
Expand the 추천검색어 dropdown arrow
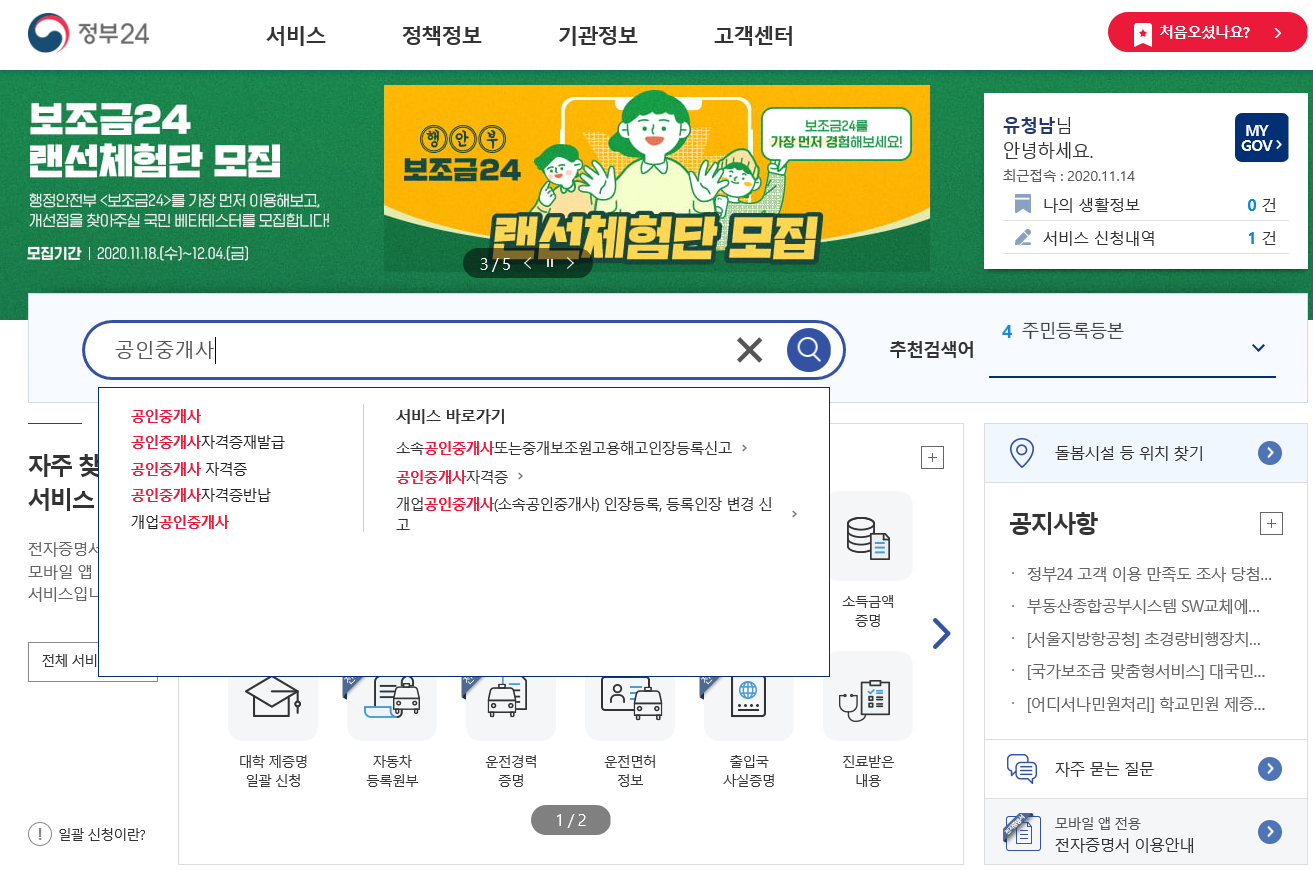1258,348
